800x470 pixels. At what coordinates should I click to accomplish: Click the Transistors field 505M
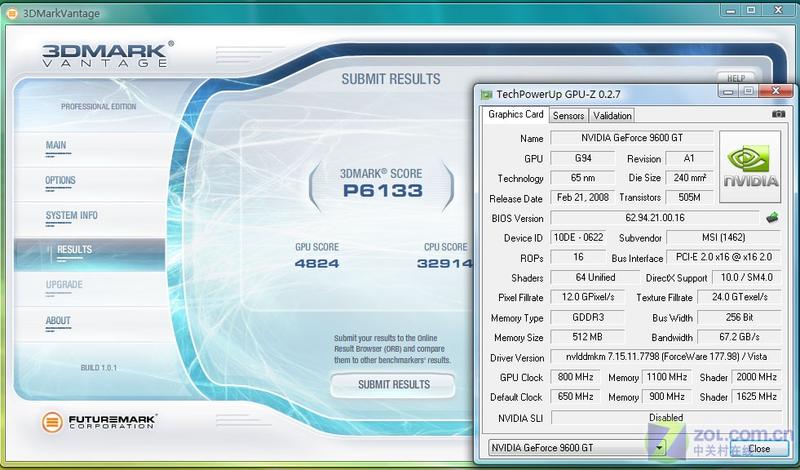689,197
